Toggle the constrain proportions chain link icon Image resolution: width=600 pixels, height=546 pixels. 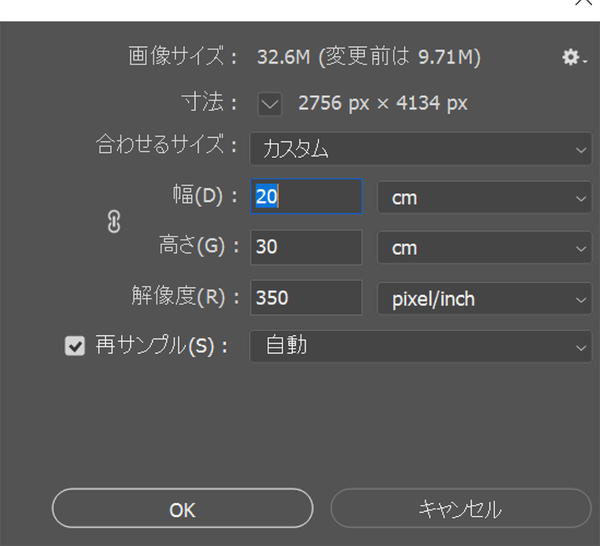tap(113, 223)
